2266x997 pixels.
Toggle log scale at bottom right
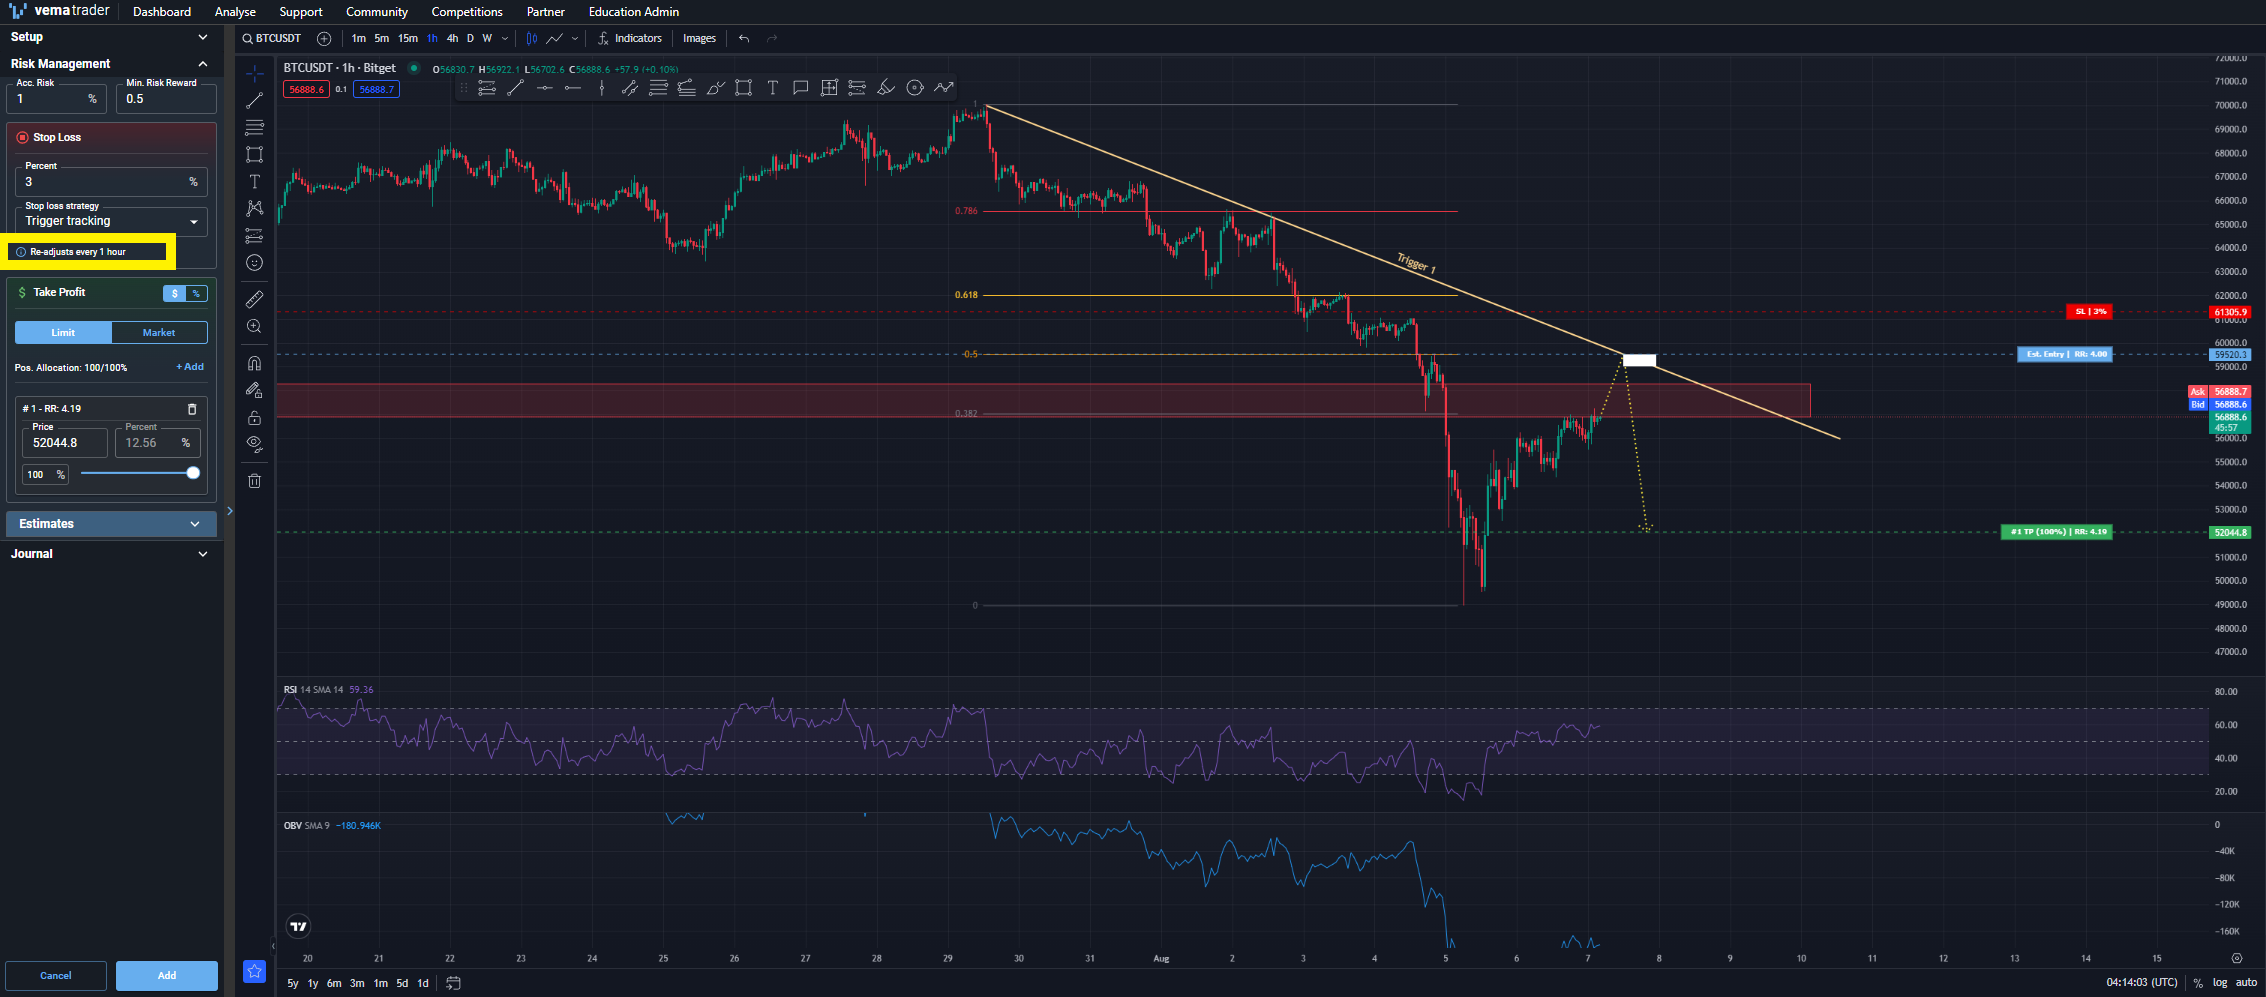point(2220,983)
